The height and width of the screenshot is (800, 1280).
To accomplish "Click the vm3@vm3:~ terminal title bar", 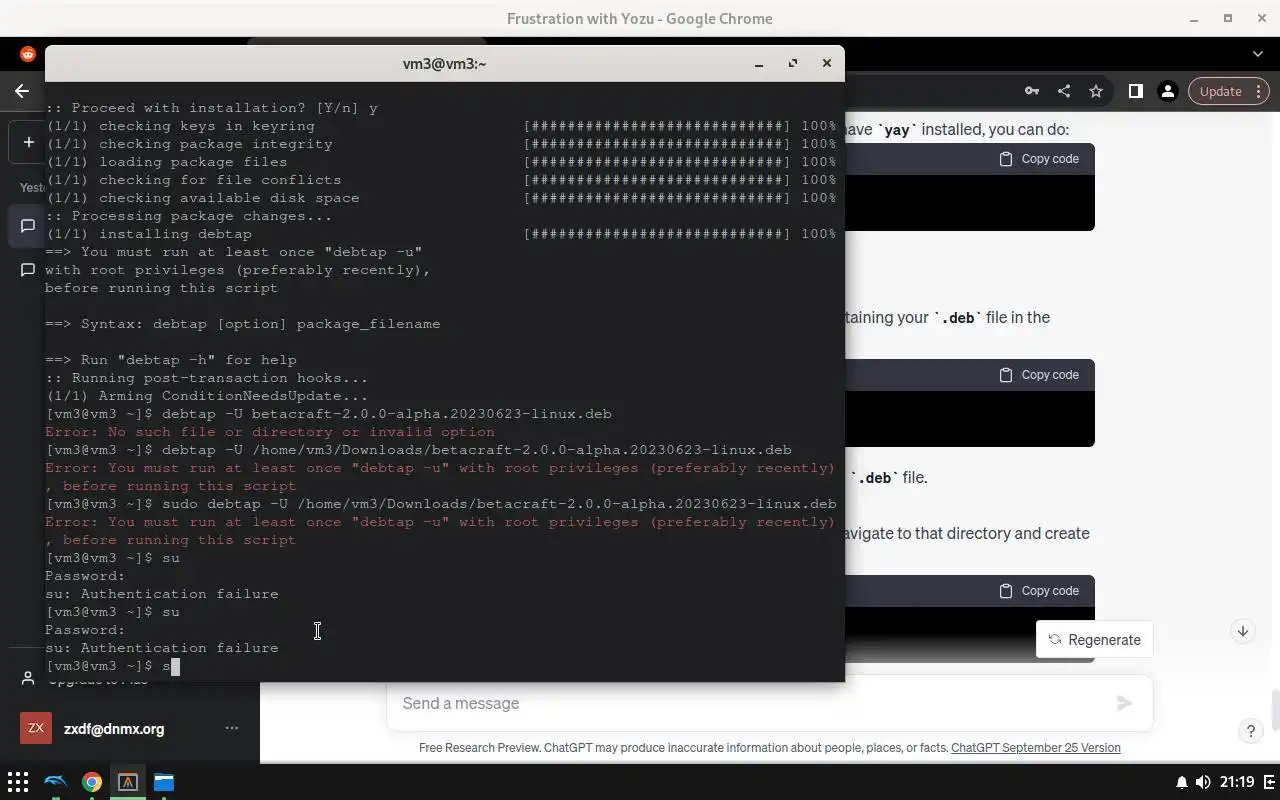I will point(444,63).
